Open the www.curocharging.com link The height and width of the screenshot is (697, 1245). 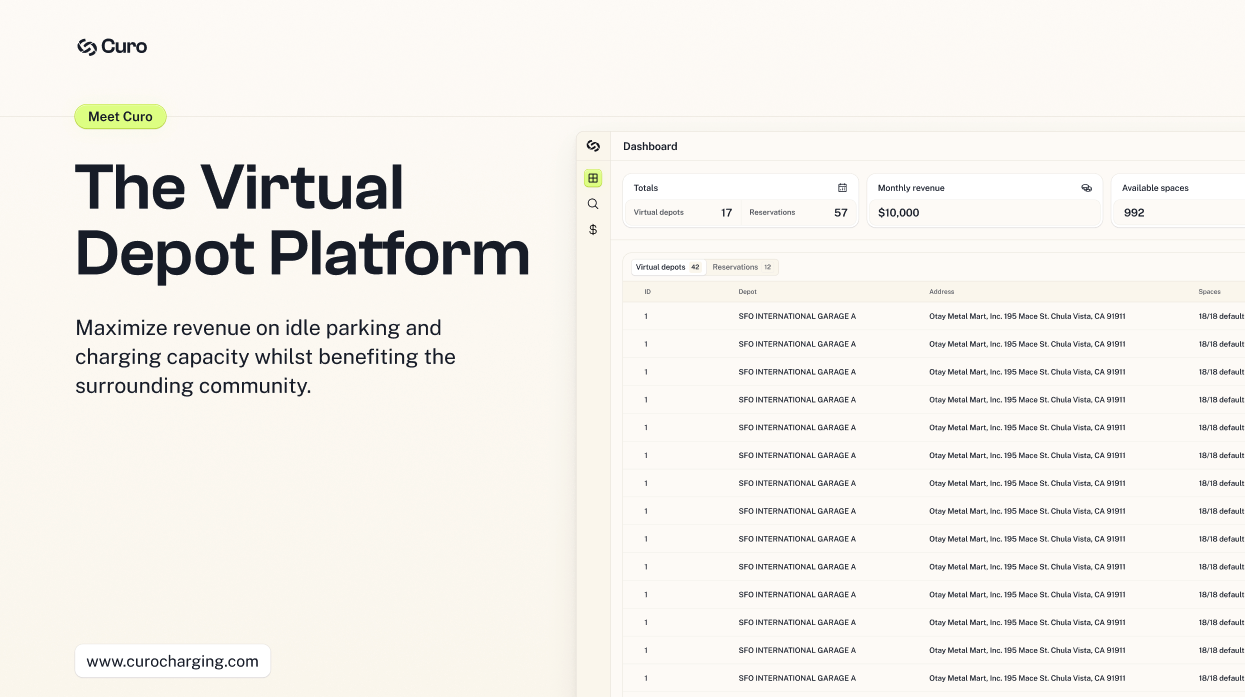click(x=172, y=661)
